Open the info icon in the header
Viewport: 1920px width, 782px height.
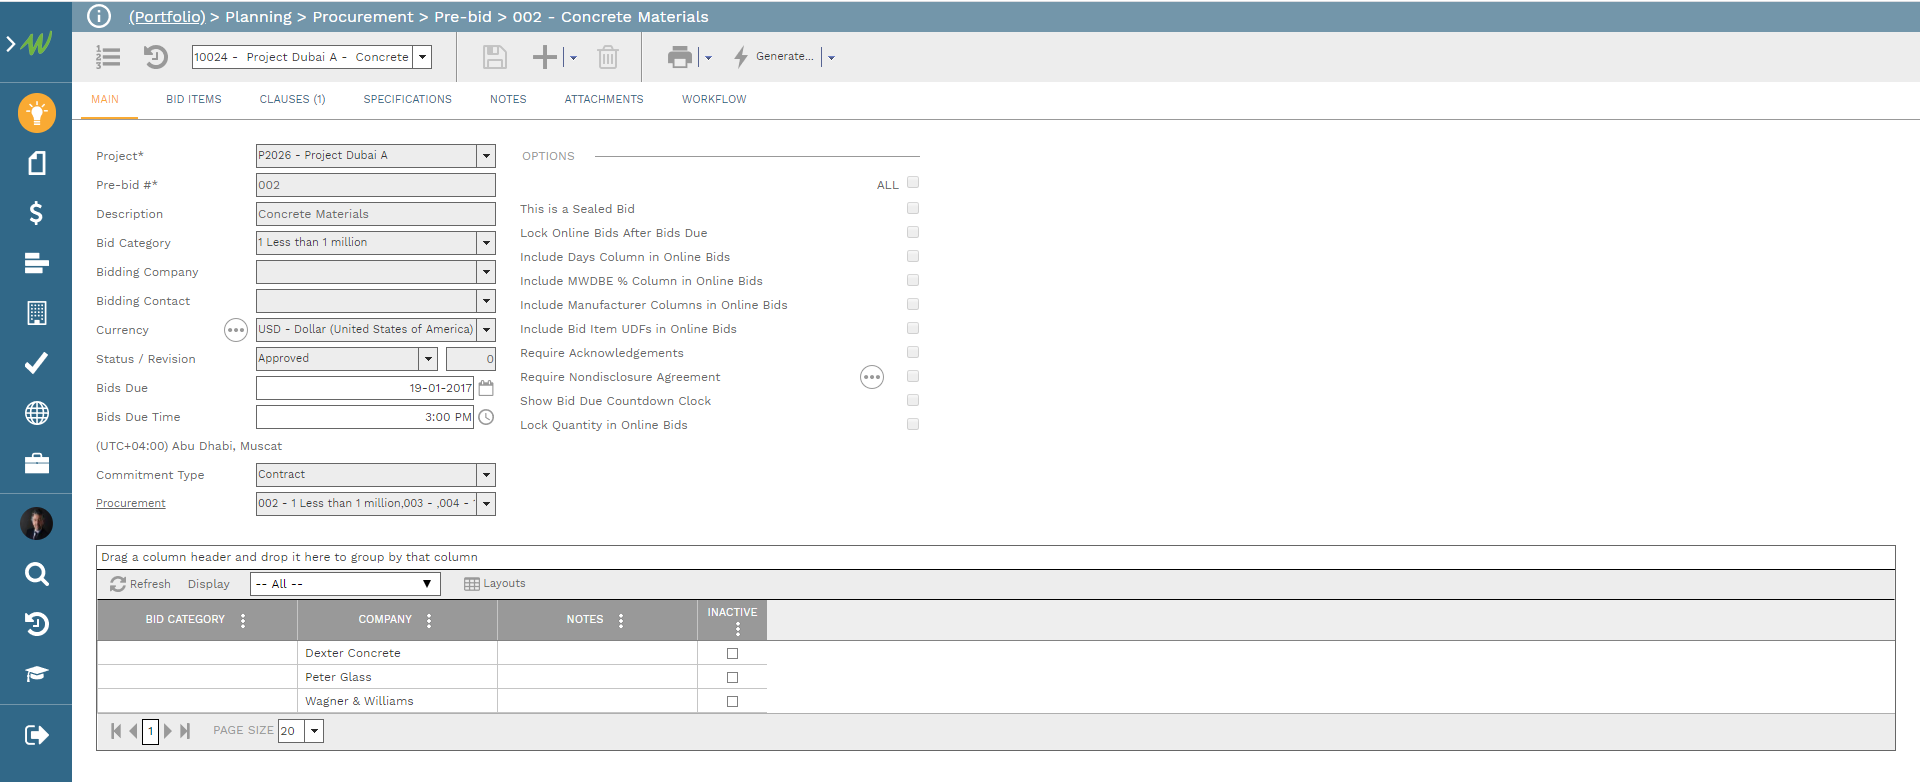pos(99,16)
